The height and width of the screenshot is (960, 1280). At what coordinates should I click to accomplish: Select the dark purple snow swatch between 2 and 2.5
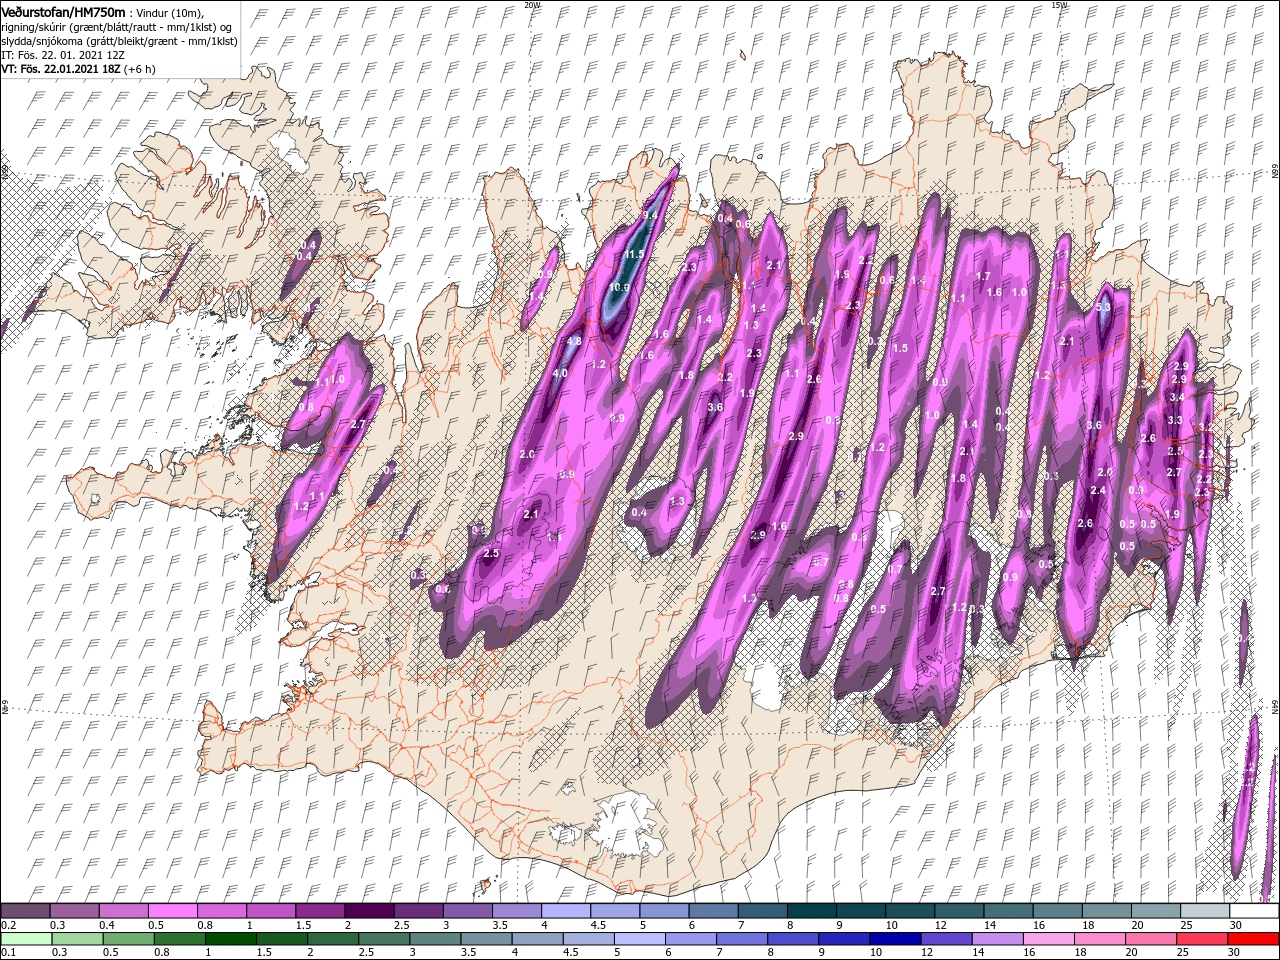click(x=368, y=911)
